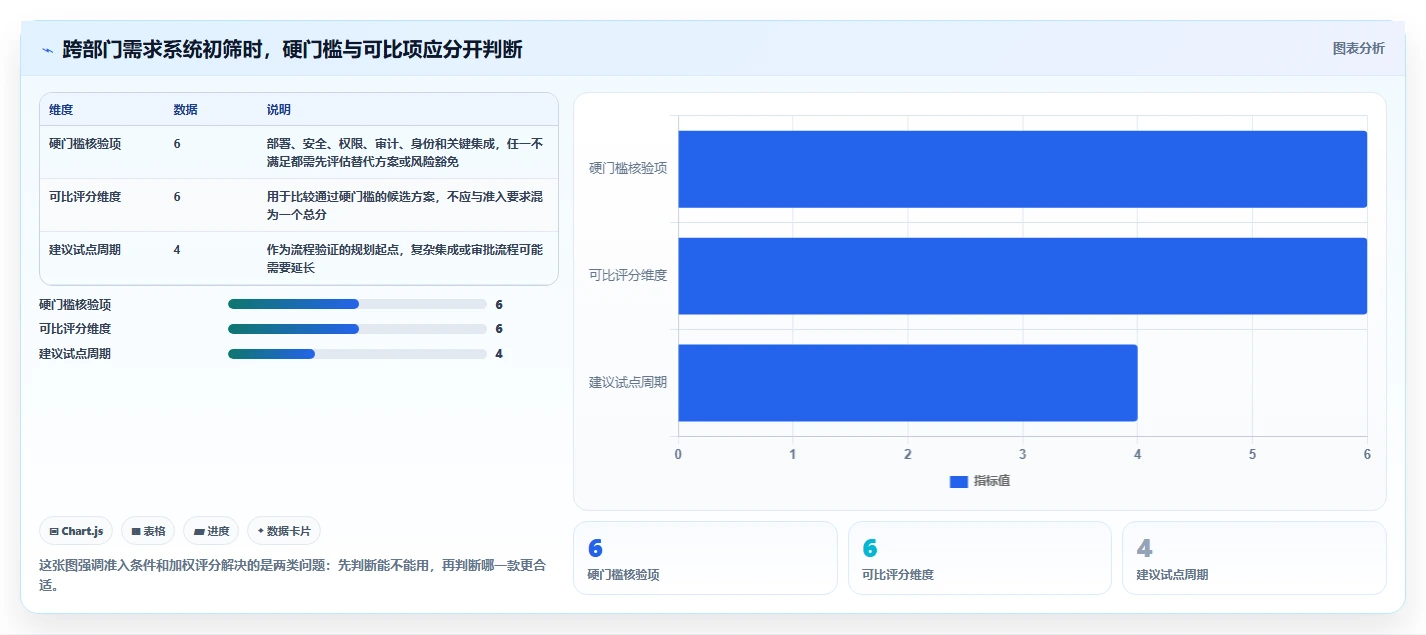1426x635 pixels.
Task: Click the 硬门槛核验项 table cell
Action: pos(85,144)
